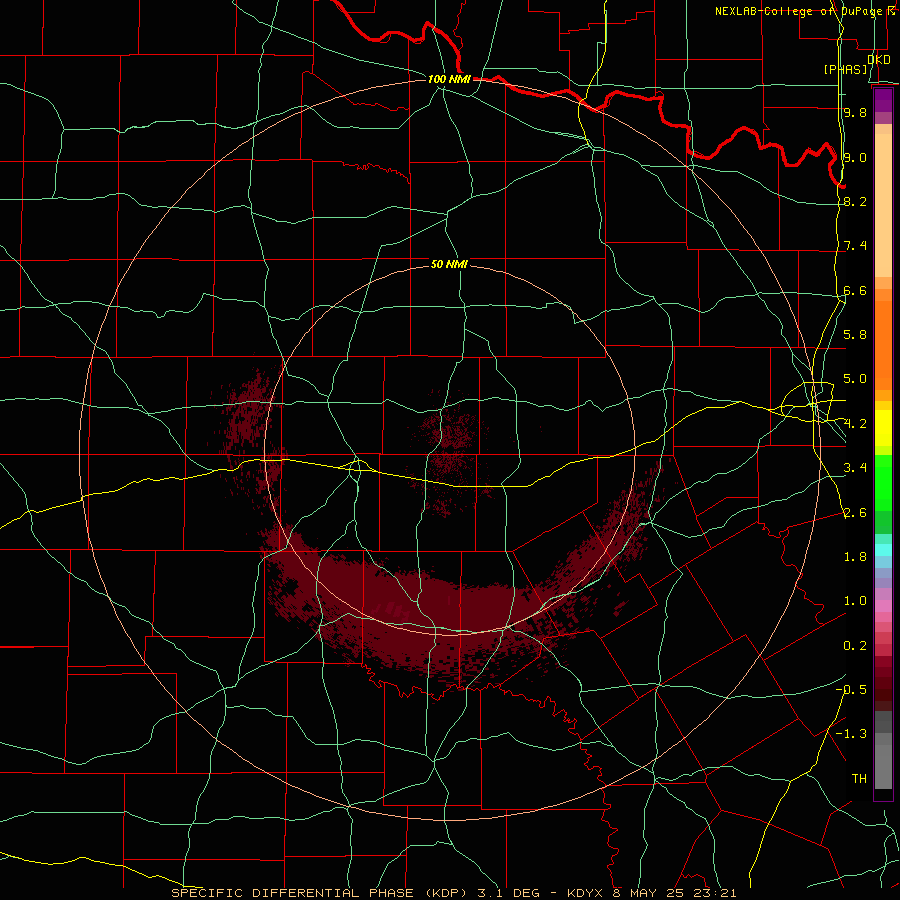Select the 6.6 scale value
Image resolution: width=900 pixels, height=900 pixels.
(855, 290)
